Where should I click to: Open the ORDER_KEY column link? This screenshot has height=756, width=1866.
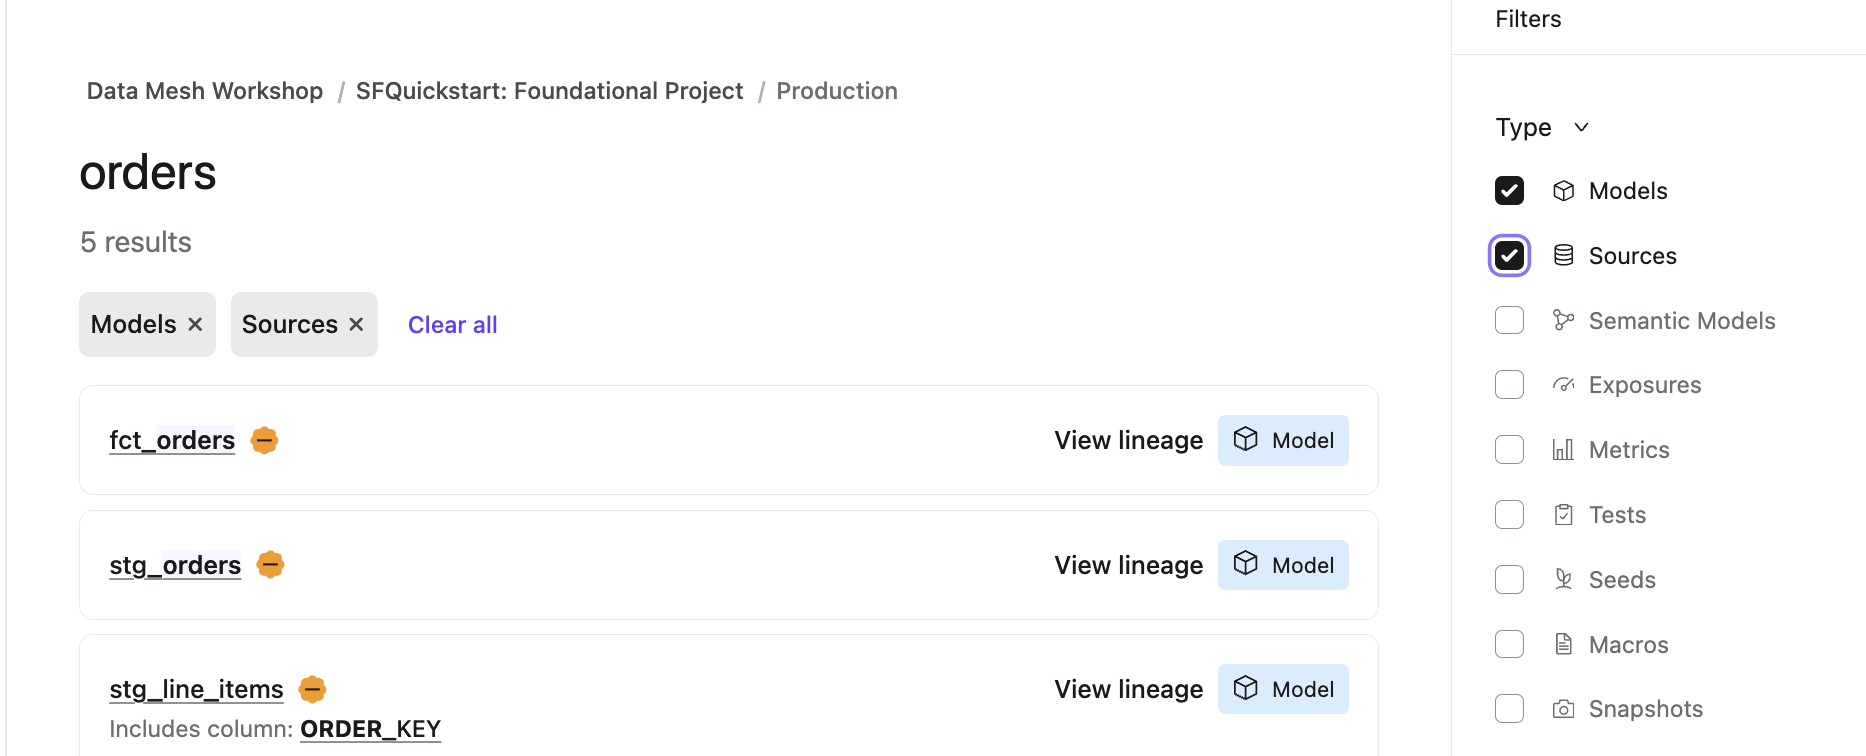pyautogui.click(x=370, y=729)
